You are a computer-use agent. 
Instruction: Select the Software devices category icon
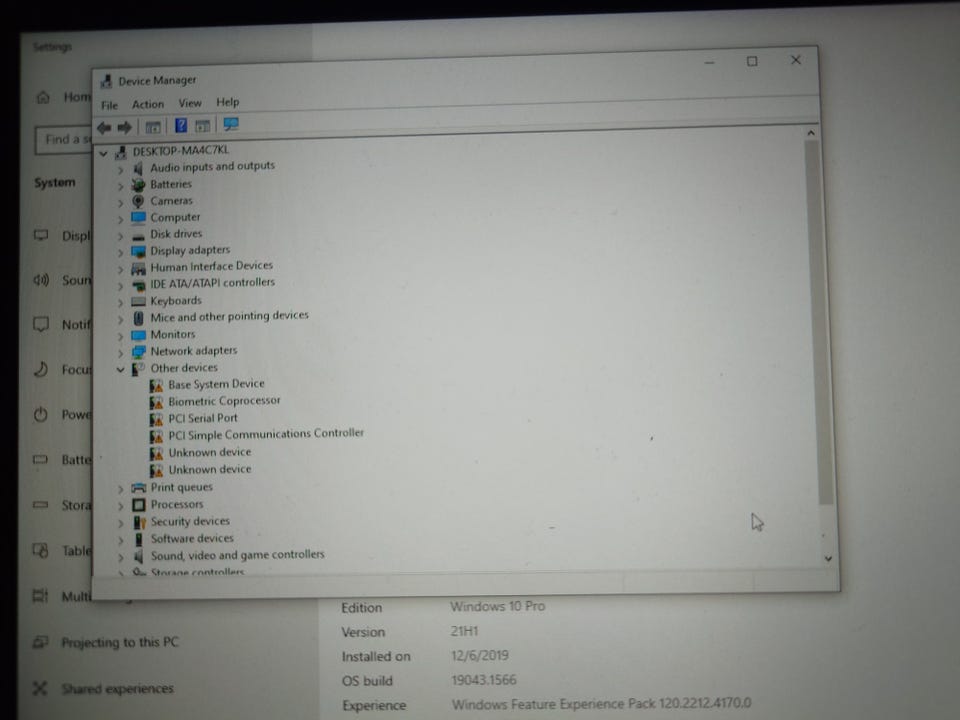click(x=139, y=539)
